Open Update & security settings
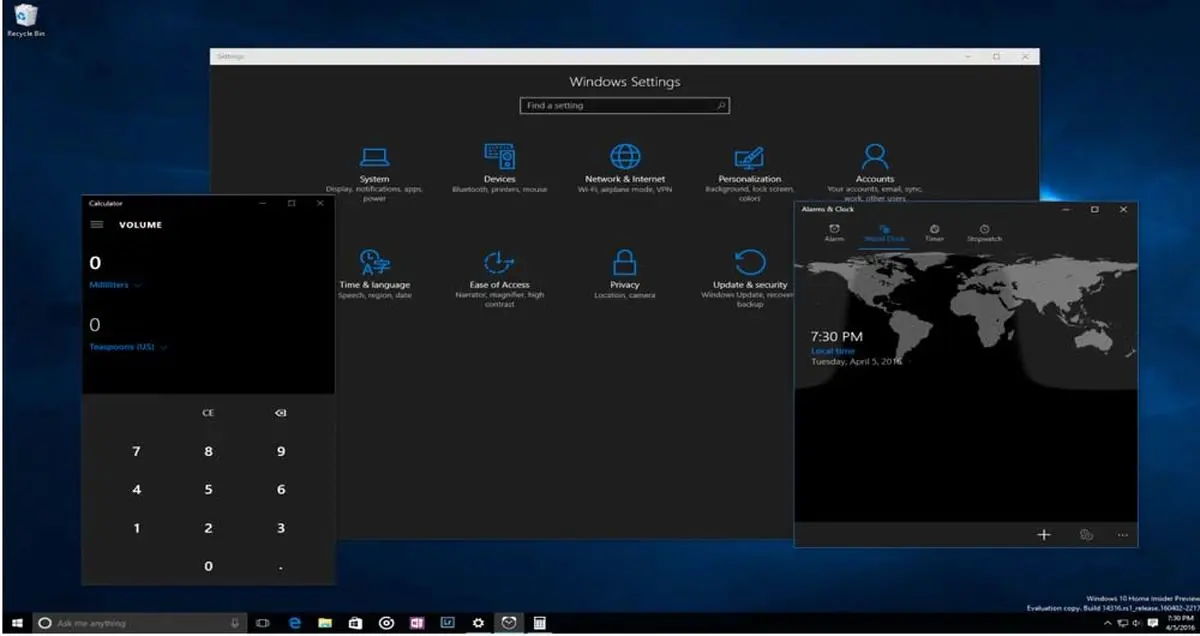The height and width of the screenshot is (636, 1200). pos(750,270)
